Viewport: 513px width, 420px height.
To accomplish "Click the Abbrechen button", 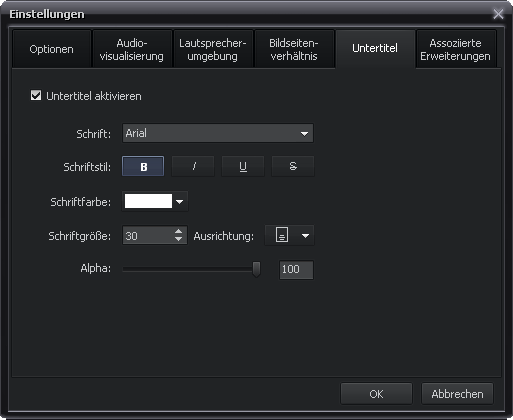I will coord(457,394).
